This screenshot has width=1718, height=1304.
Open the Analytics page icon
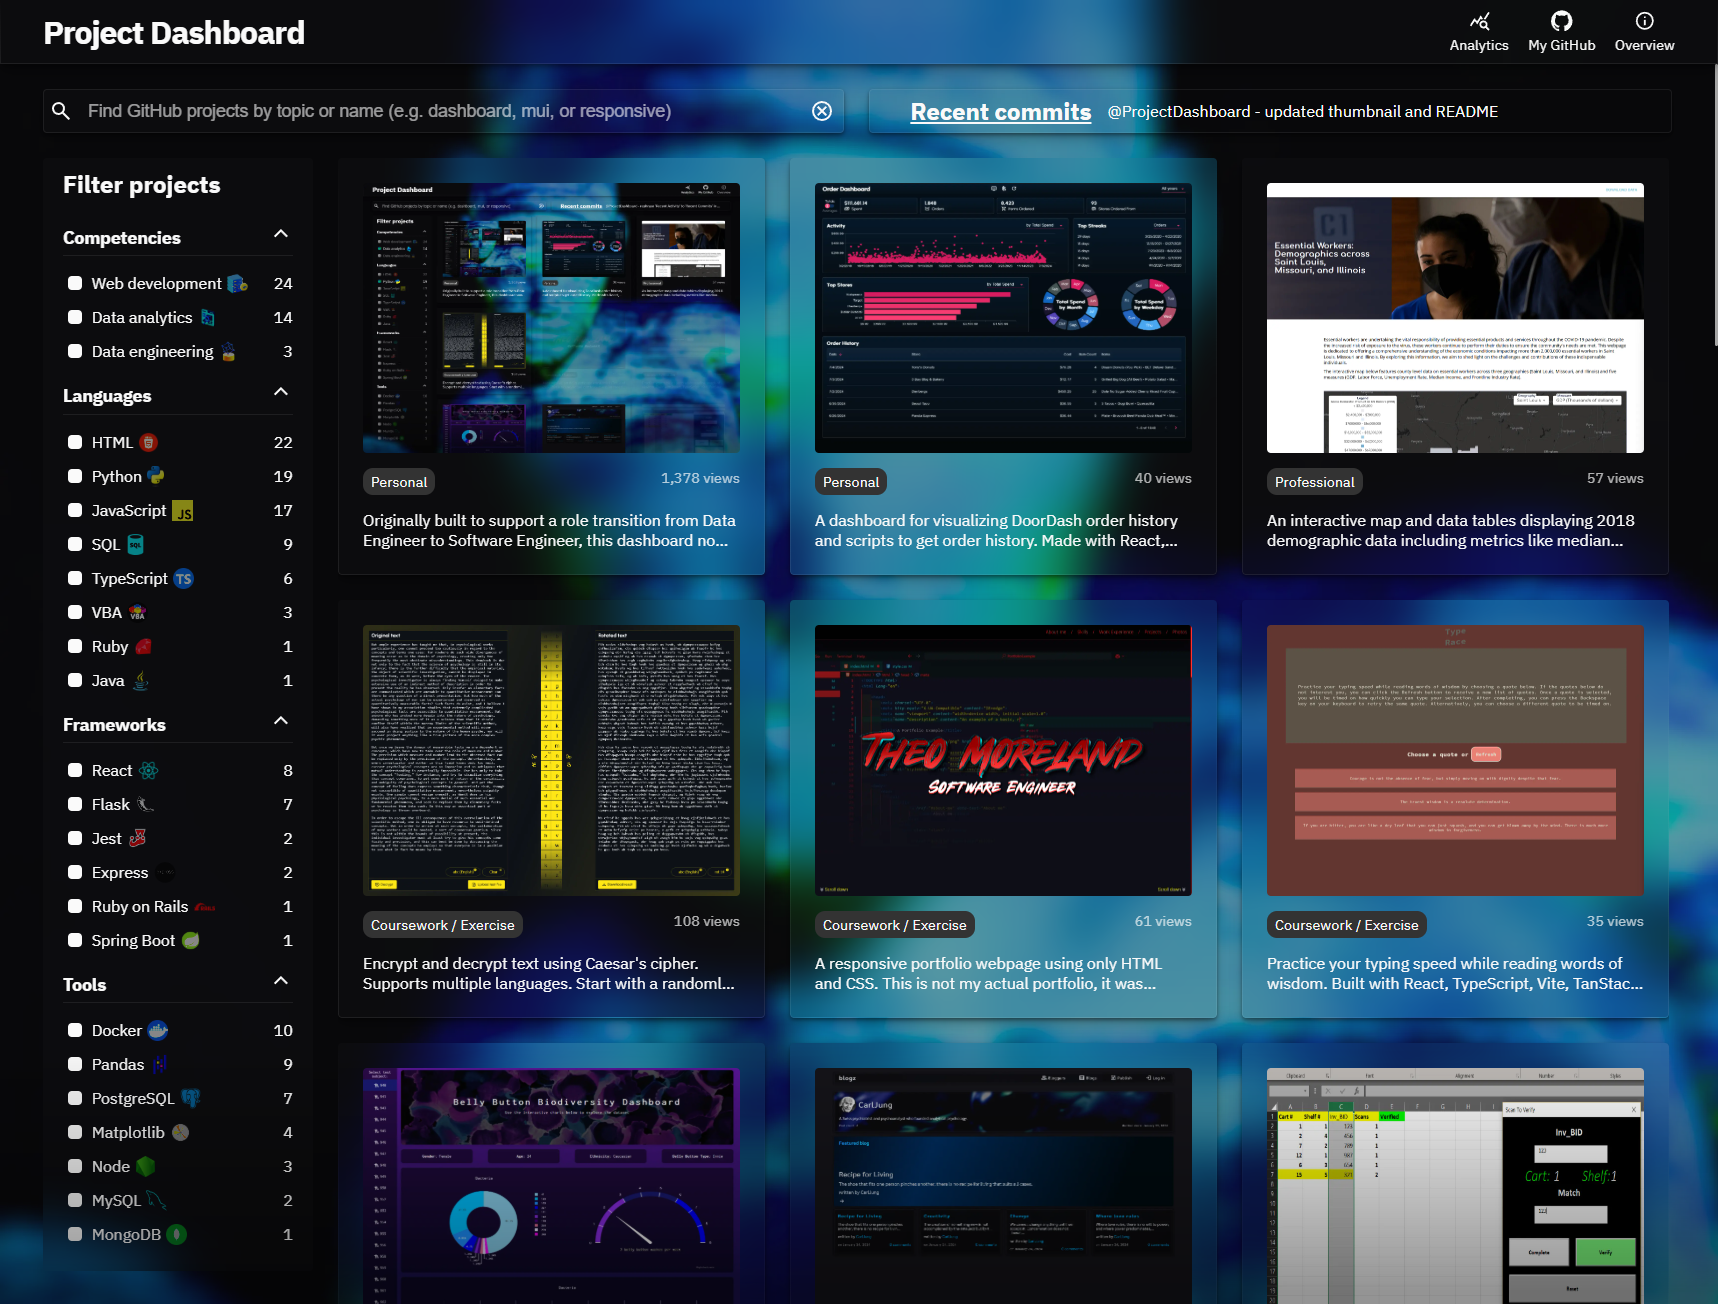click(1479, 21)
